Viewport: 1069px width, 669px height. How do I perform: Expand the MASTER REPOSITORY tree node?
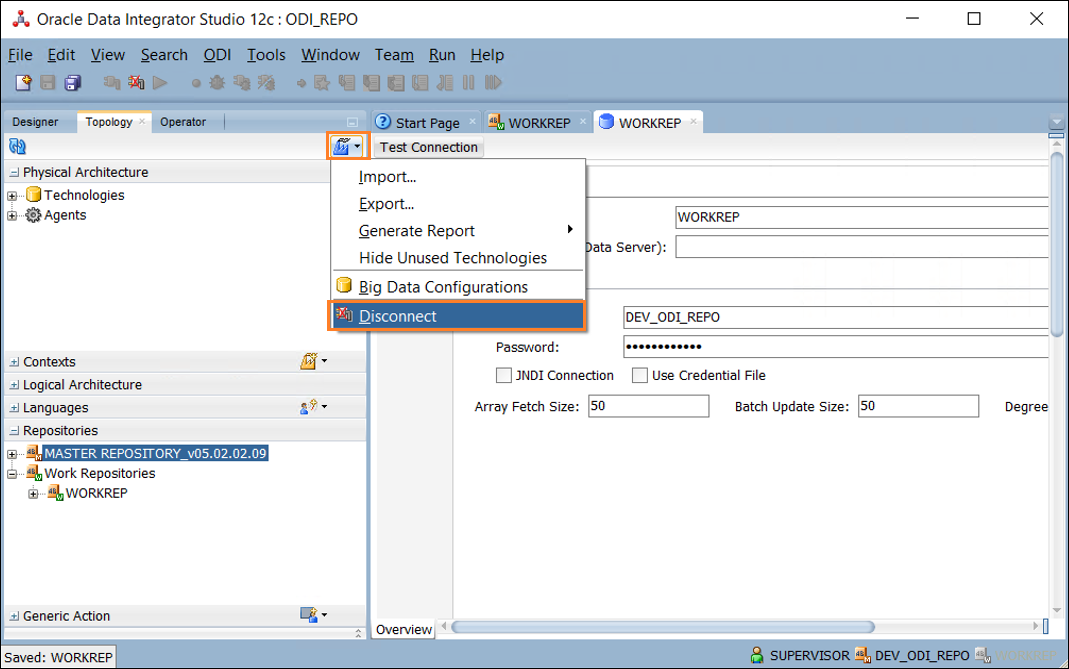pos(12,453)
